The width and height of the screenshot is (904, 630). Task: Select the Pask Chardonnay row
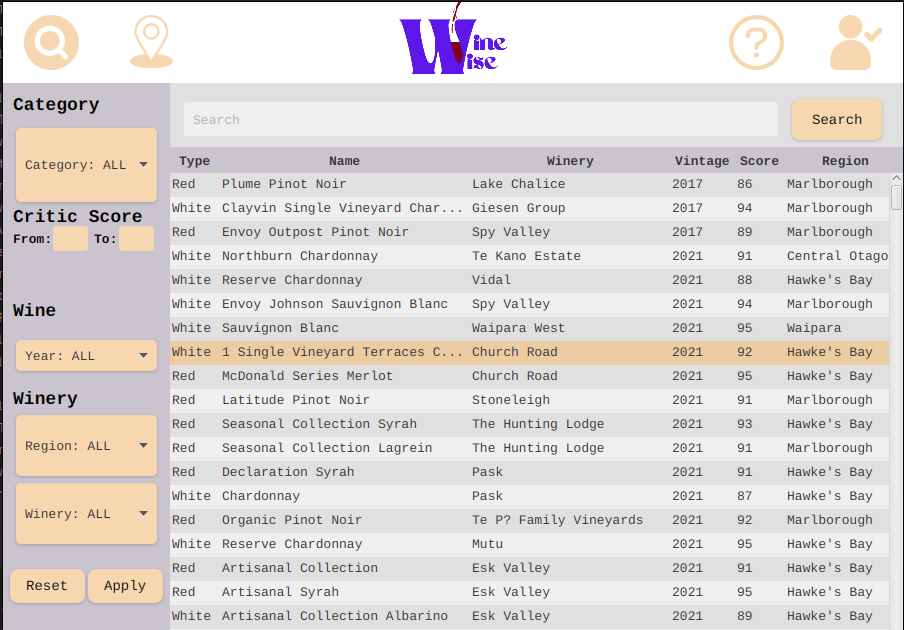click(x=529, y=496)
